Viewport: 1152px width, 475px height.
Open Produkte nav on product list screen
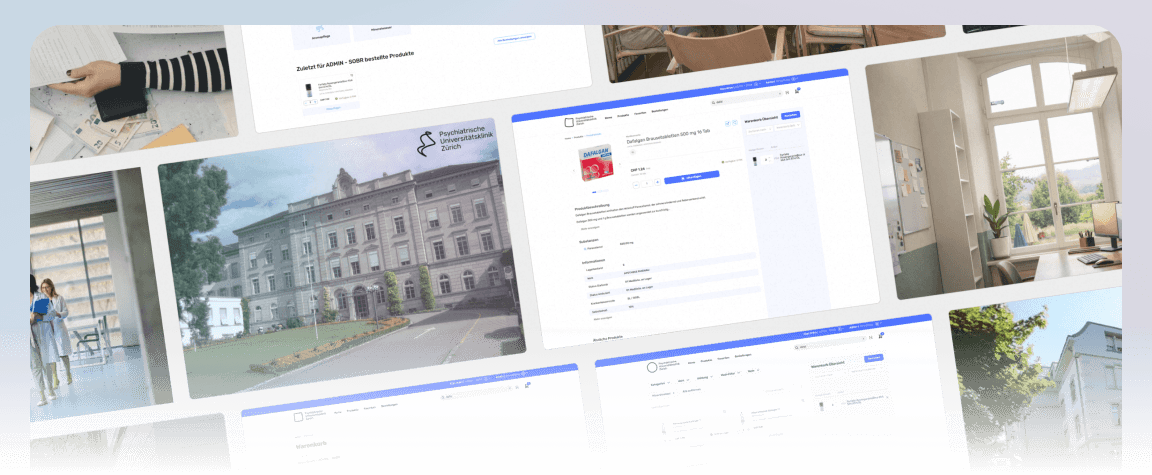point(706,360)
